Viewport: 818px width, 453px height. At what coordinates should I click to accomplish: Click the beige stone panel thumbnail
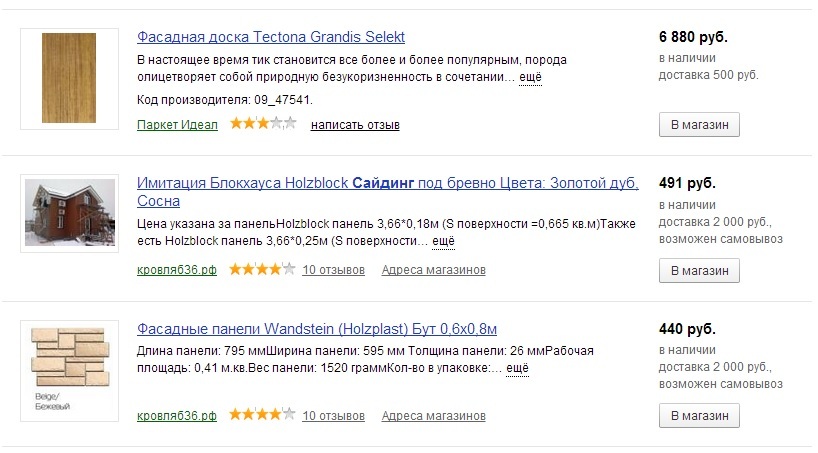[x=69, y=371]
